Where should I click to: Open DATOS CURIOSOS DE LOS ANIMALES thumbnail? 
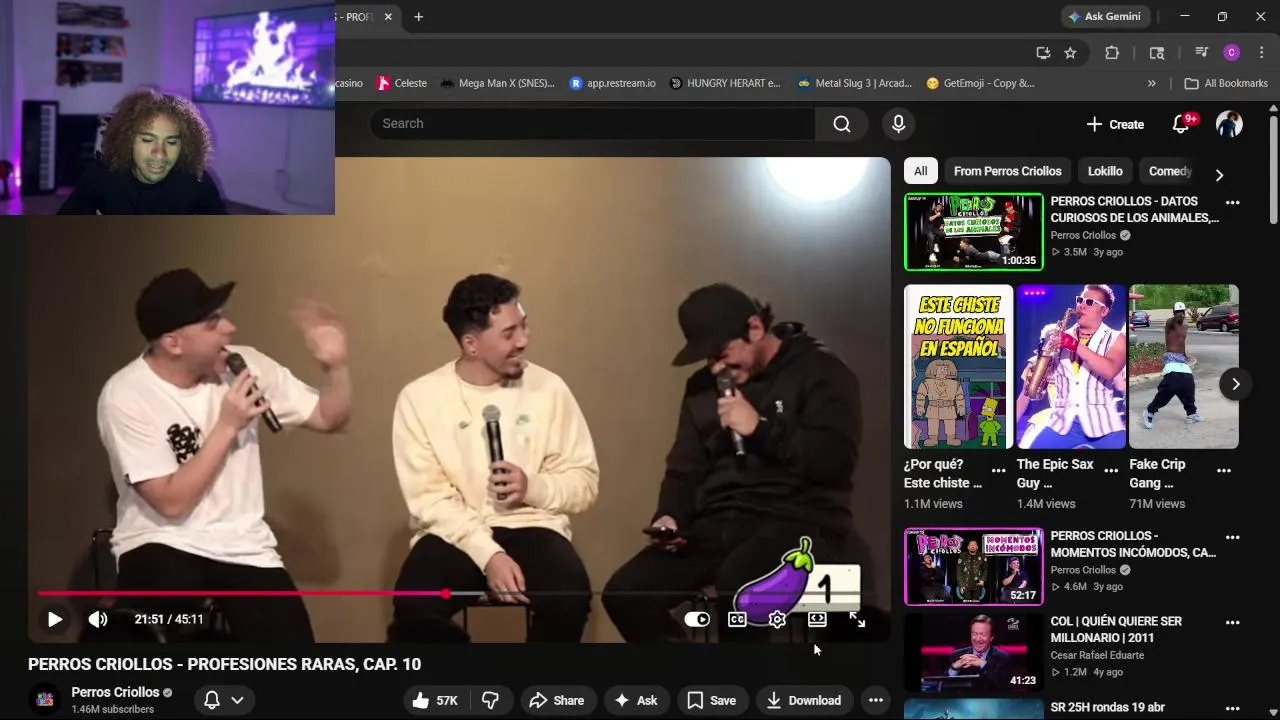coord(974,232)
